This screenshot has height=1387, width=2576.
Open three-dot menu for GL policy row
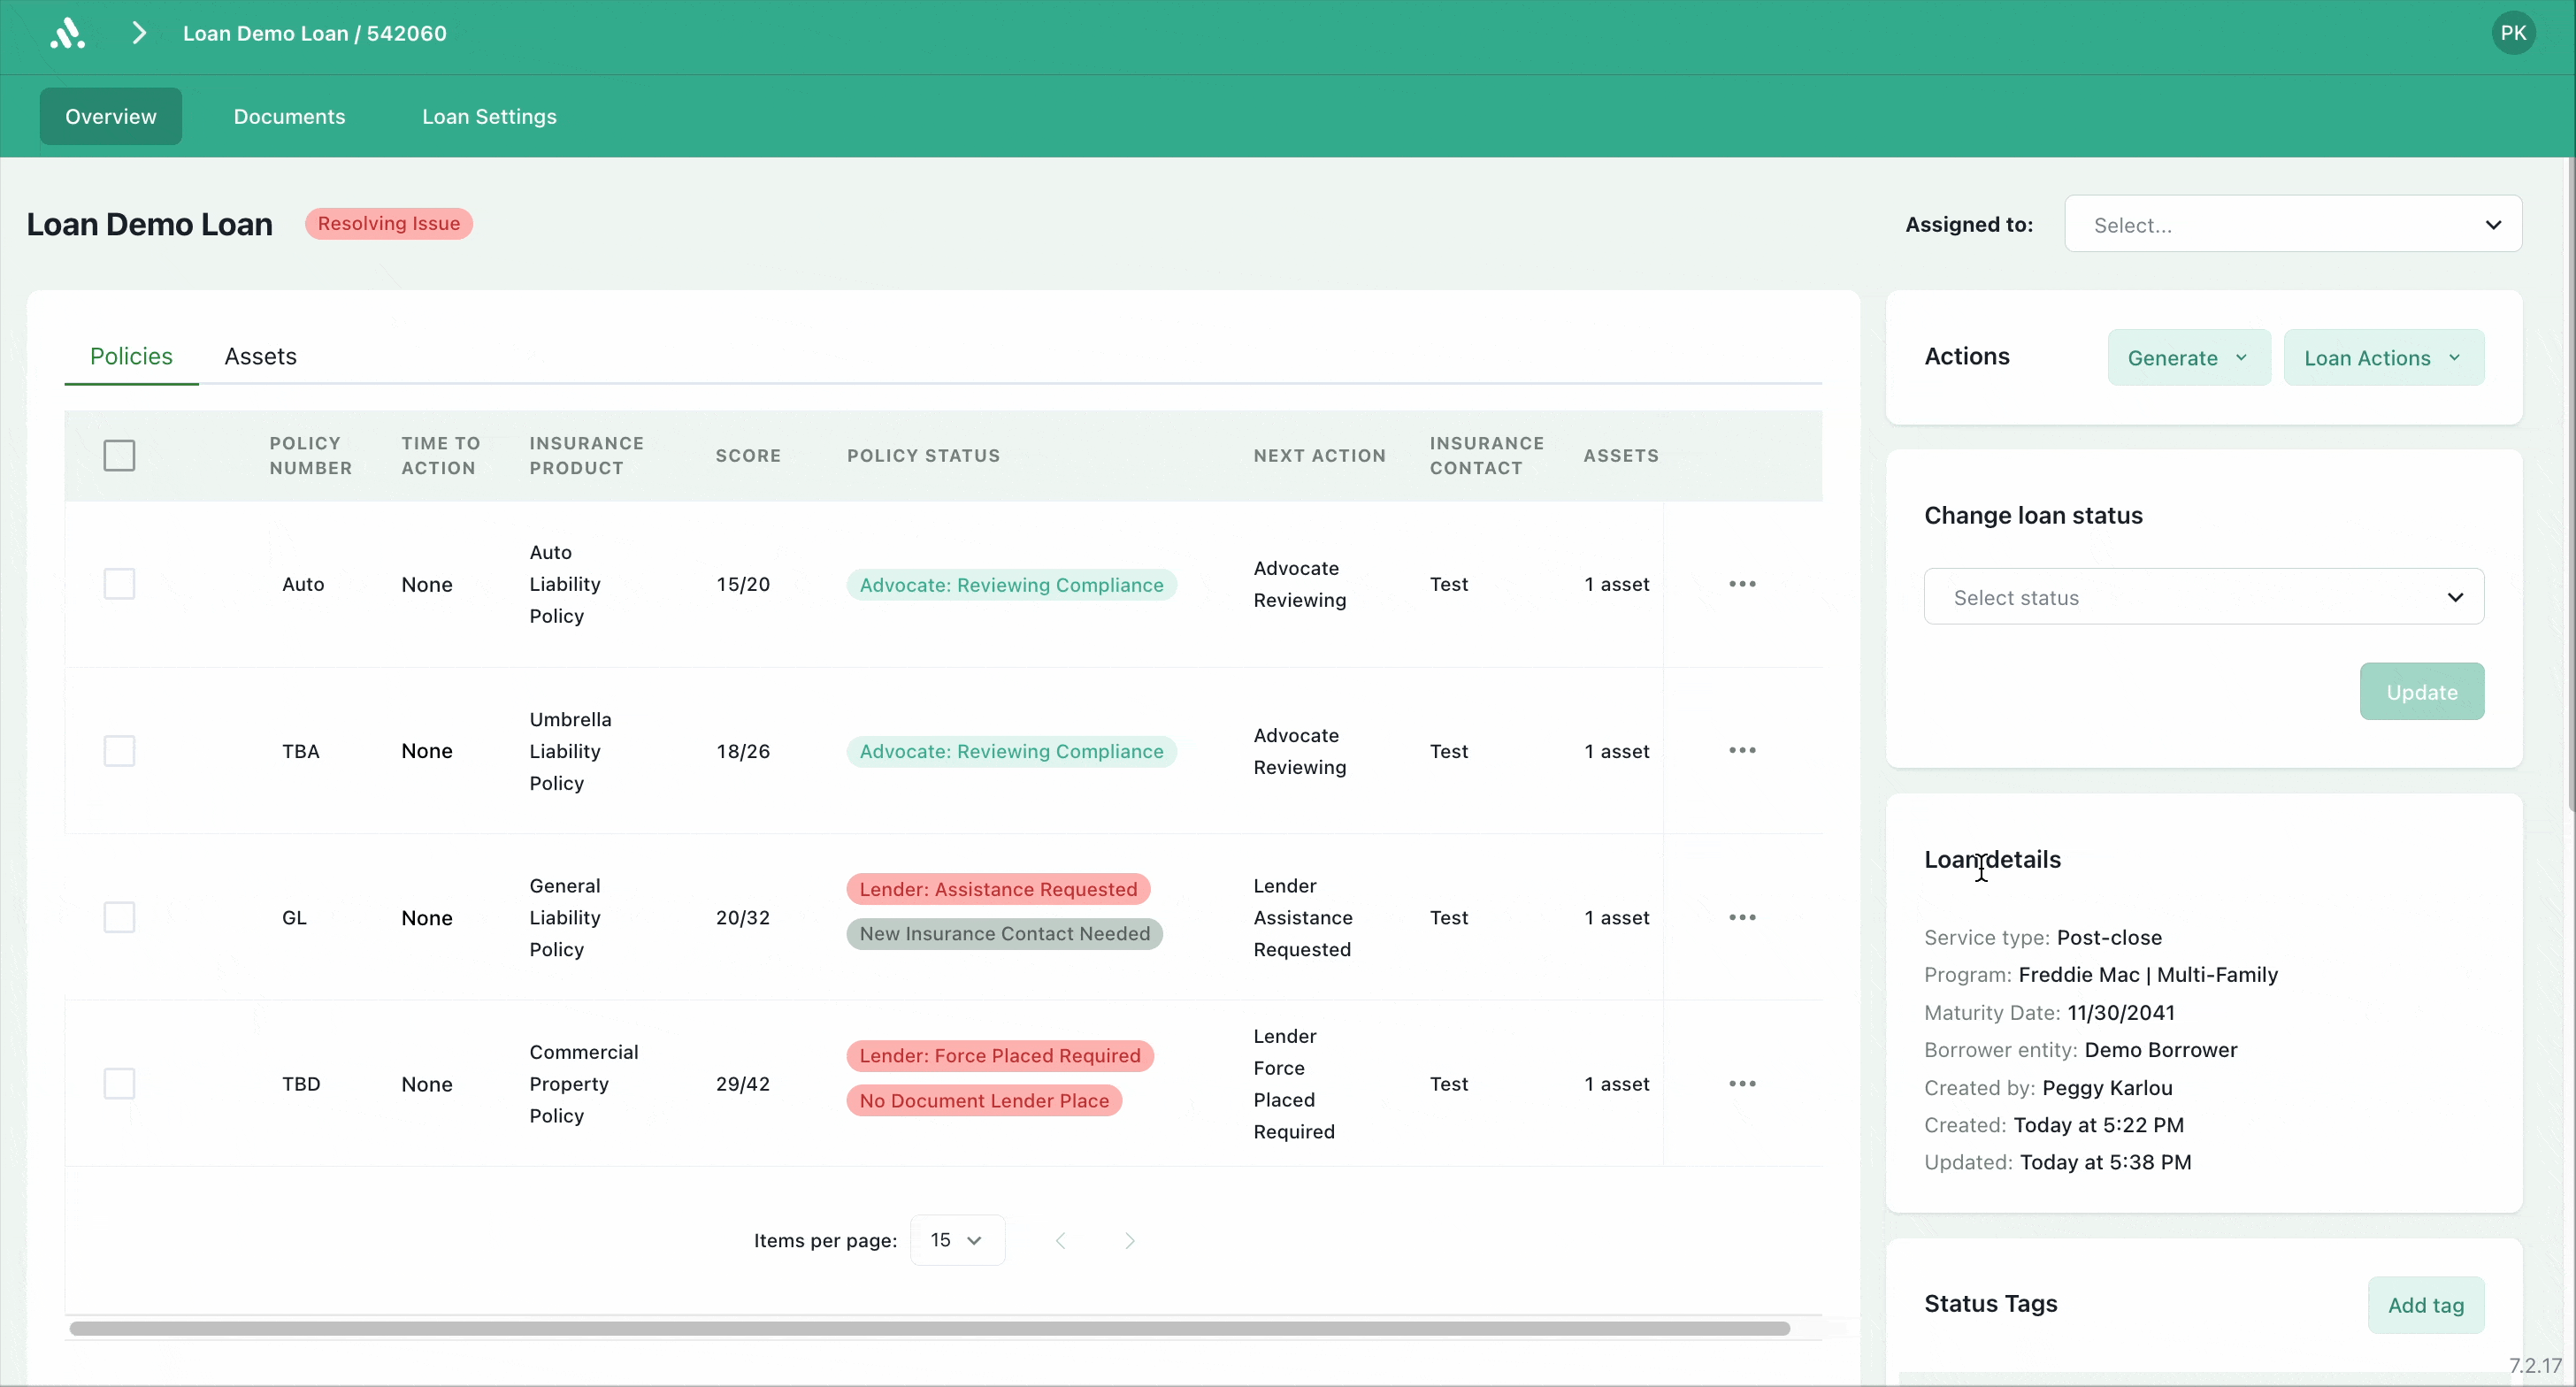click(1742, 917)
